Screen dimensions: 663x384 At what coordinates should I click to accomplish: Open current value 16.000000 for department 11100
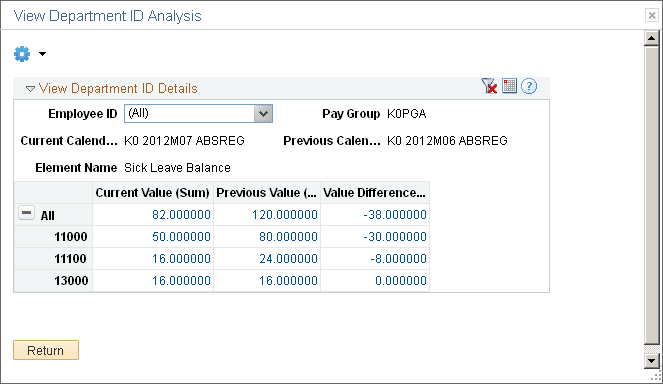click(x=181, y=258)
